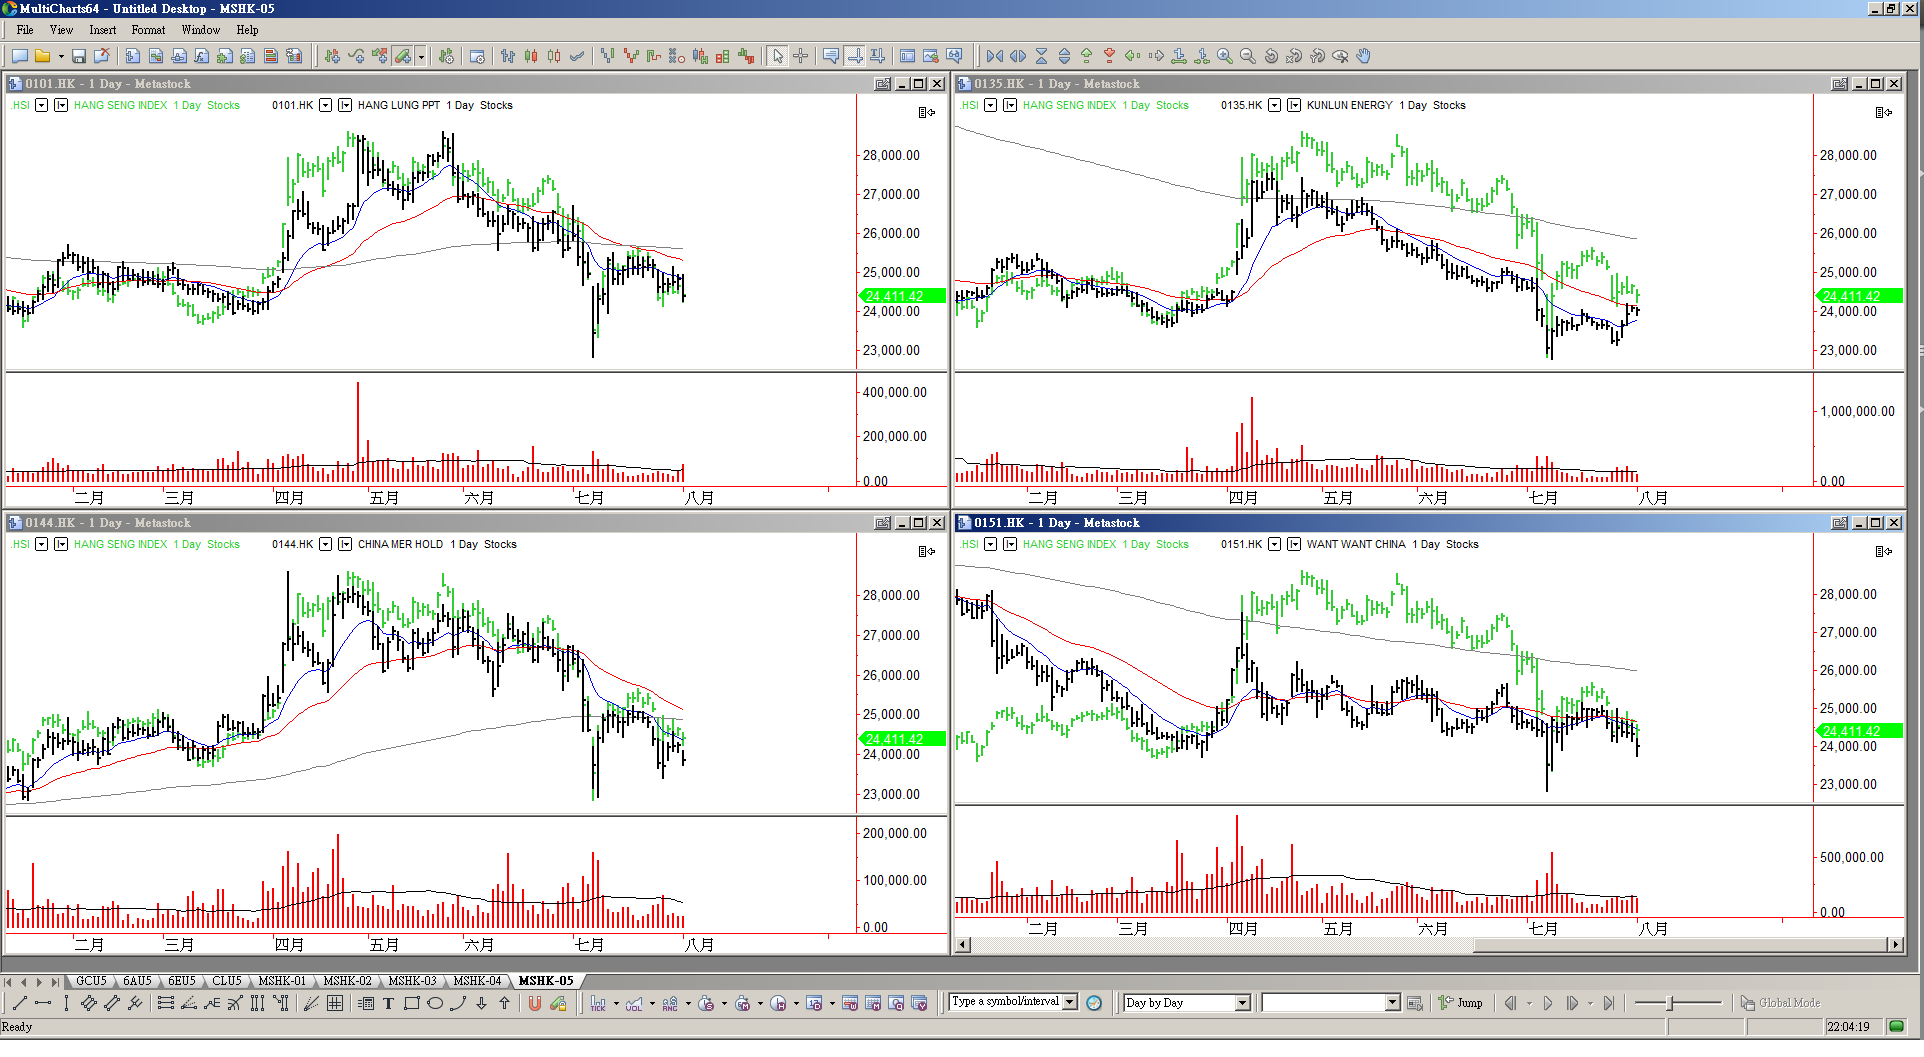1924x1057 pixels.
Task: Select the hand pan tool icon
Action: coord(1363,56)
